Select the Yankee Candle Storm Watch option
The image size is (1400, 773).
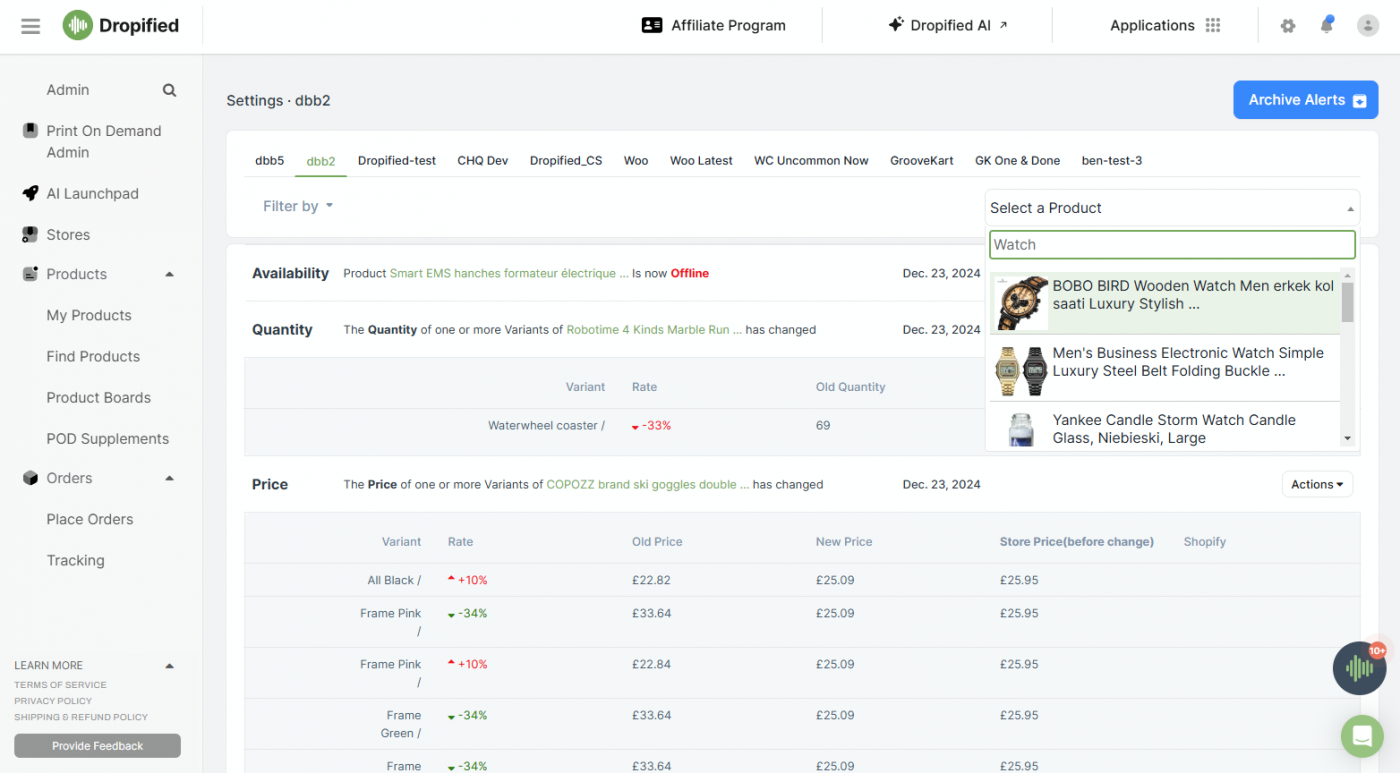tap(1165, 425)
